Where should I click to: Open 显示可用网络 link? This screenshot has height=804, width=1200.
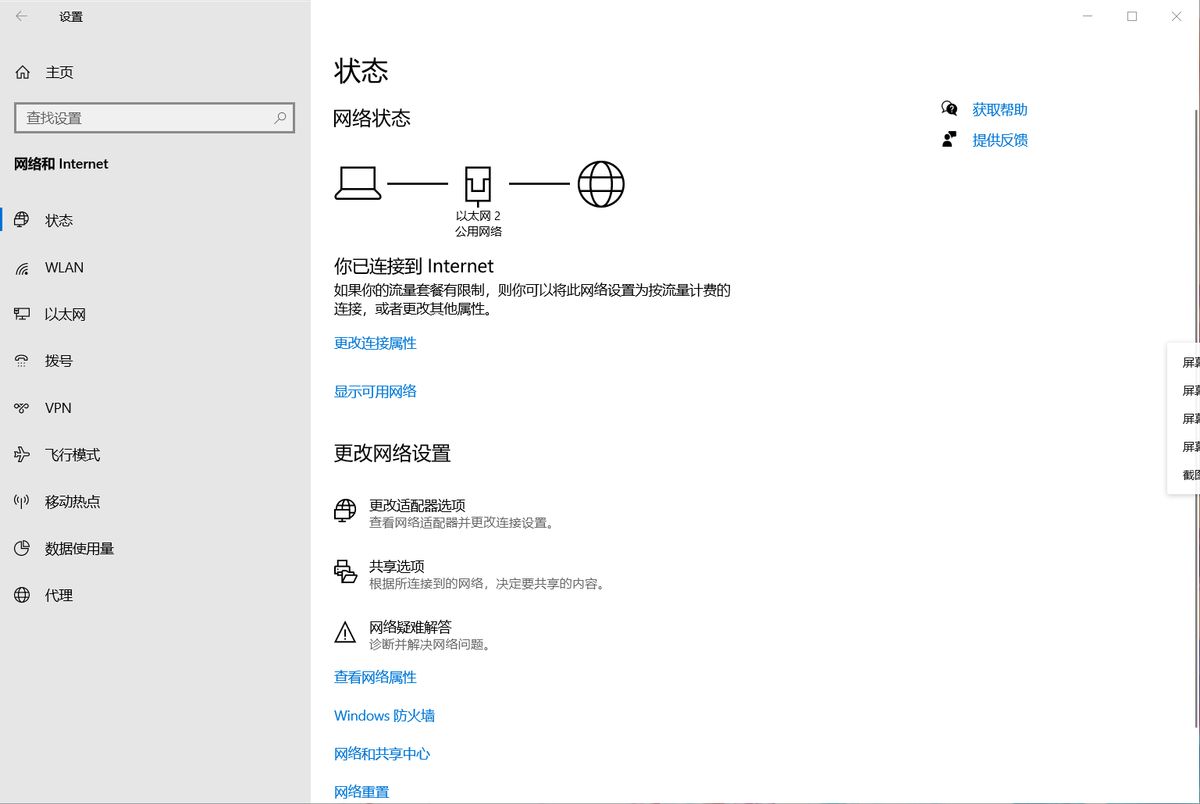click(375, 391)
